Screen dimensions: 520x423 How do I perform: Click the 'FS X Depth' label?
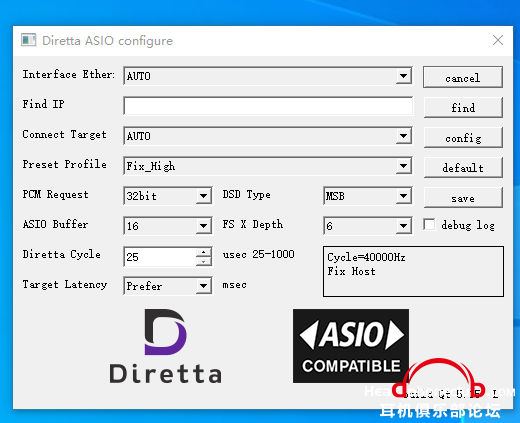pos(253,224)
